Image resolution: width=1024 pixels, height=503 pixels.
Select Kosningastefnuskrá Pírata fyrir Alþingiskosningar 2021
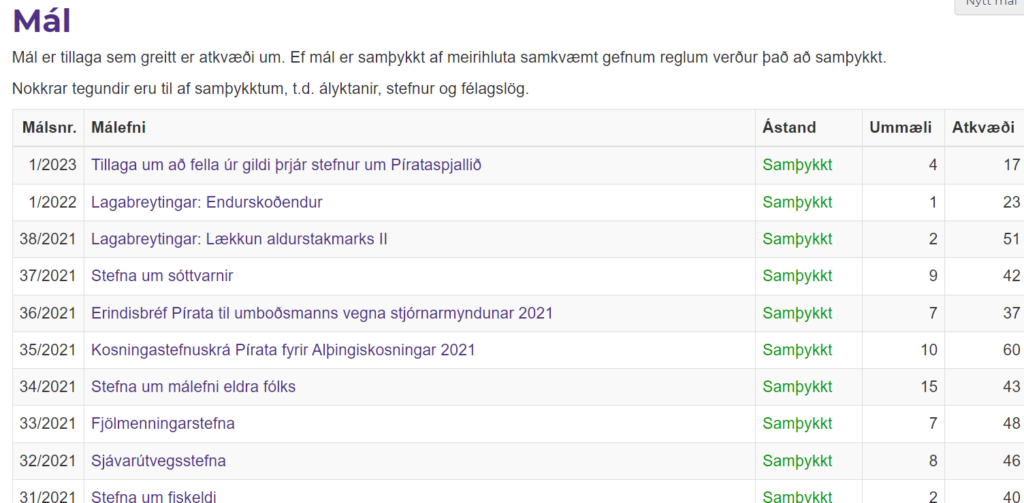point(283,350)
